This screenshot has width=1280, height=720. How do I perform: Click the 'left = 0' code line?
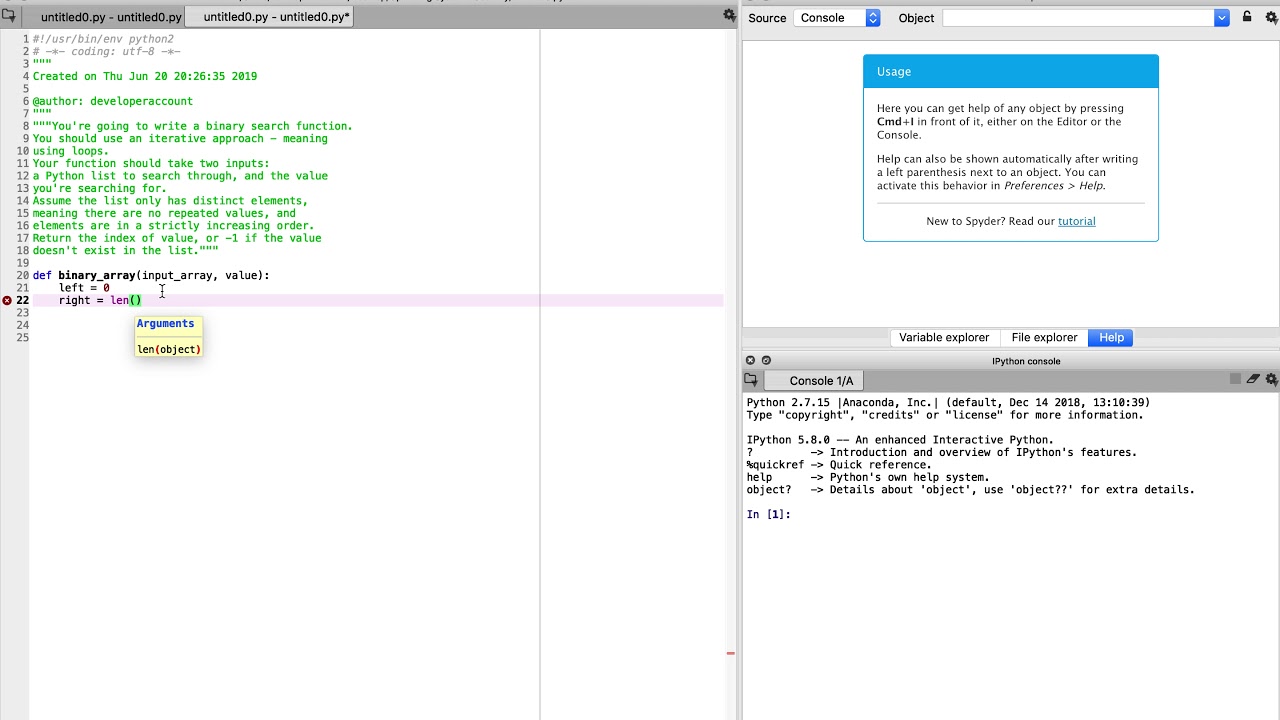point(84,288)
